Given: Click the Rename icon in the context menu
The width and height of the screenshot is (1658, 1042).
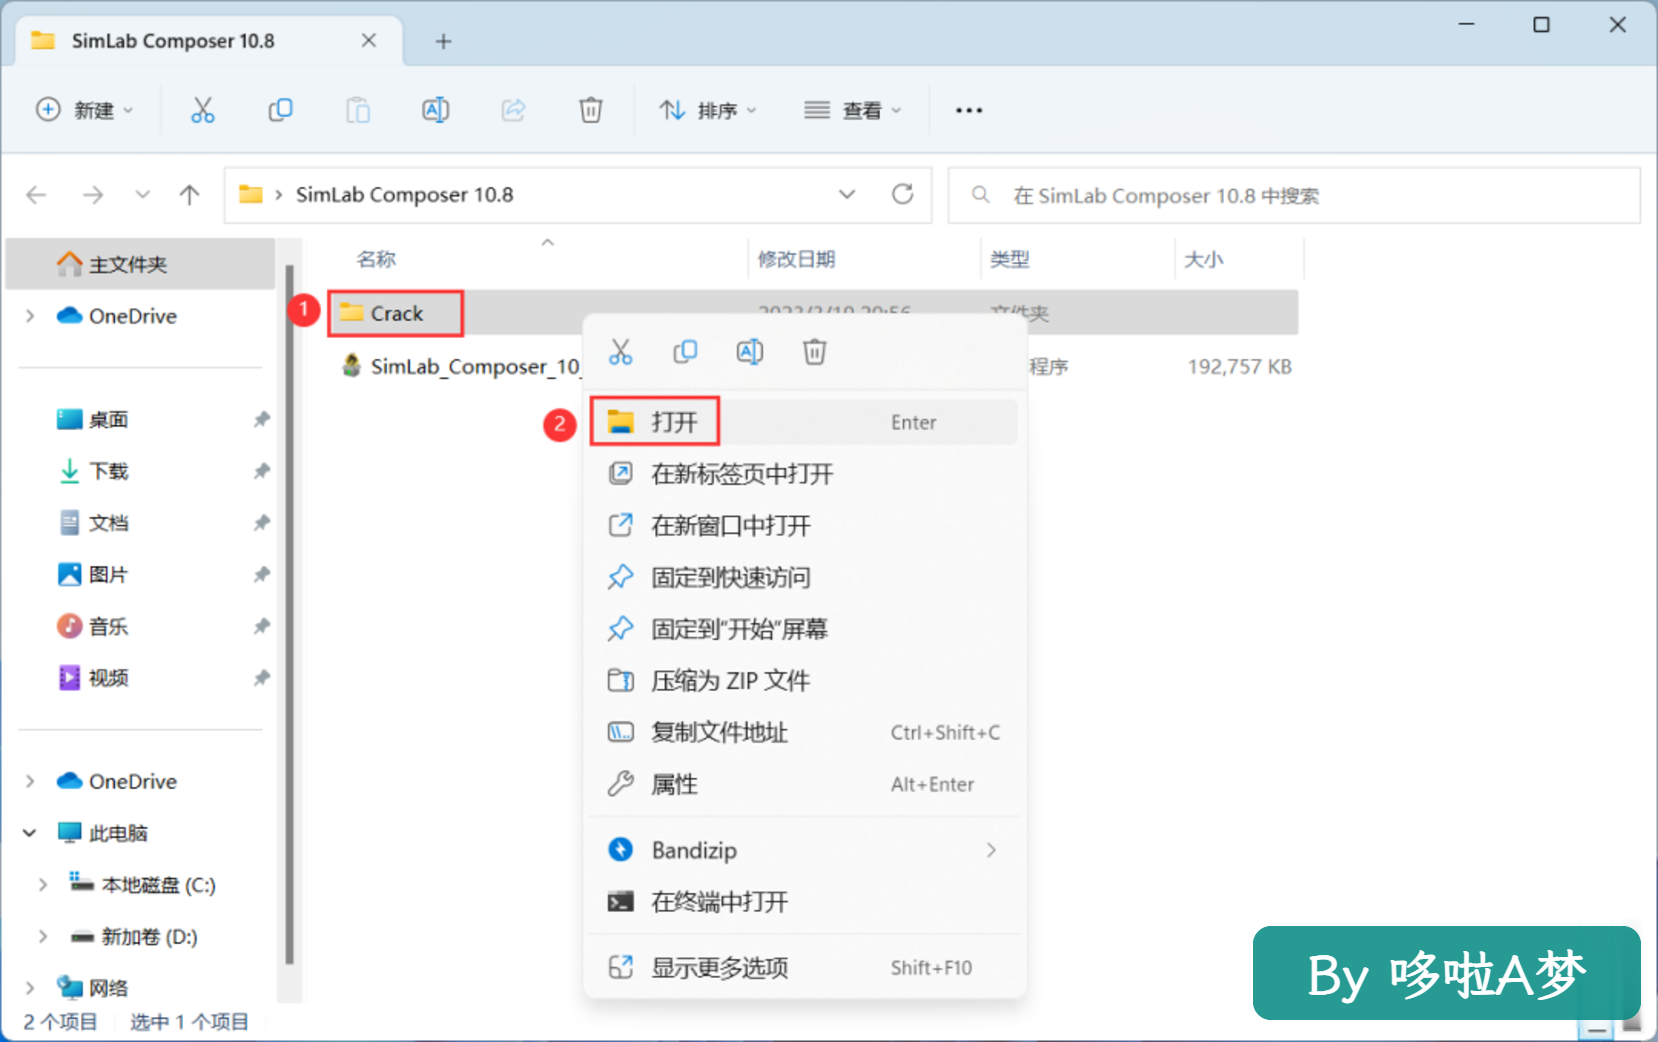Looking at the screenshot, I should point(750,352).
